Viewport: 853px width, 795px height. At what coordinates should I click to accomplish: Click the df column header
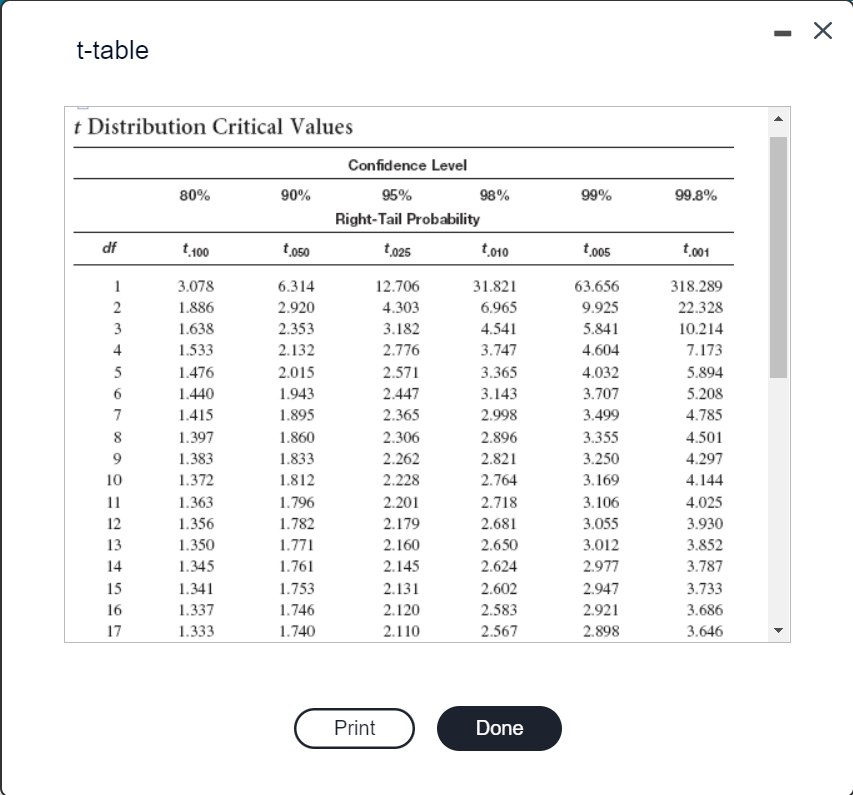(109, 248)
